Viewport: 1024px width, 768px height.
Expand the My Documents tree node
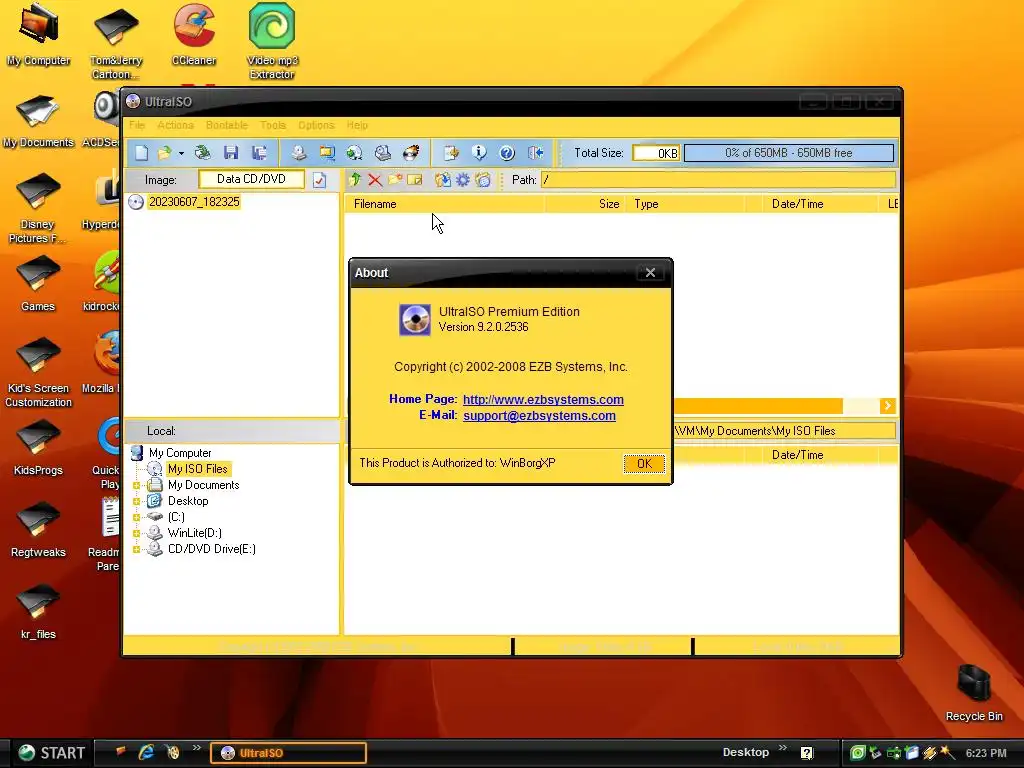[136, 485]
